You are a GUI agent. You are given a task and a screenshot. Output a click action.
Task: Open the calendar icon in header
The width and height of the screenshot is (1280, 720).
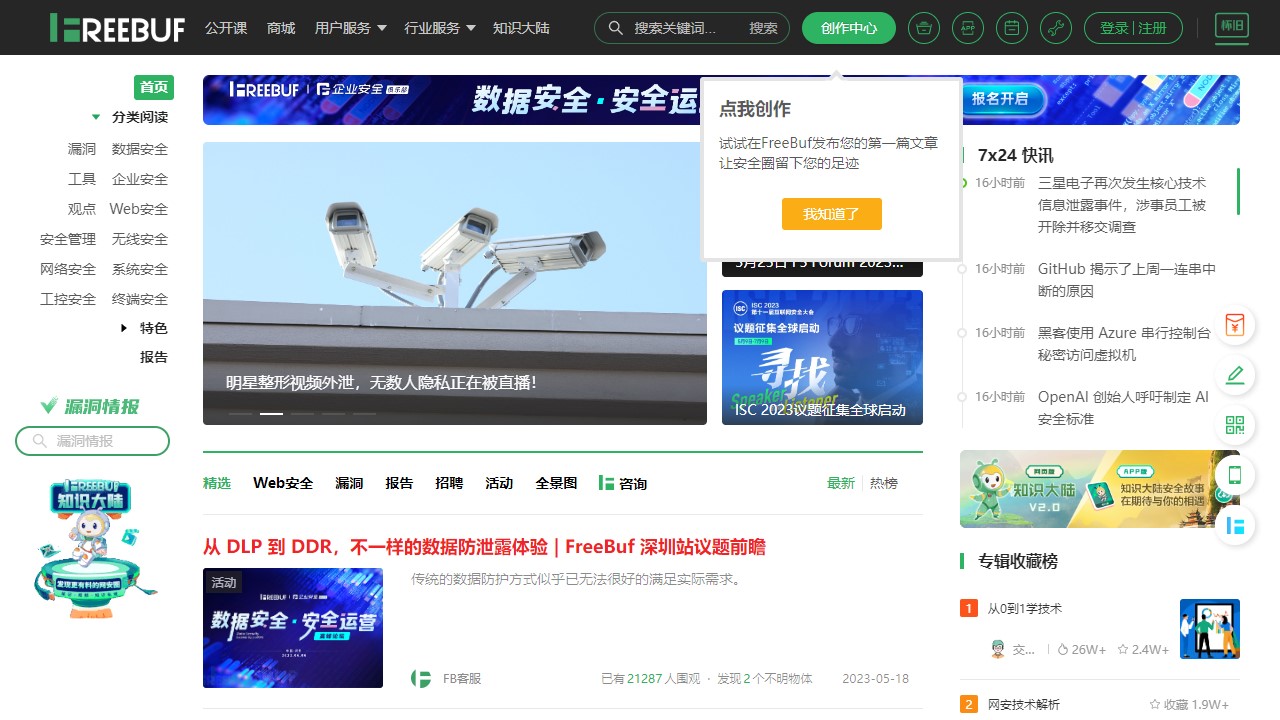(1012, 28)
